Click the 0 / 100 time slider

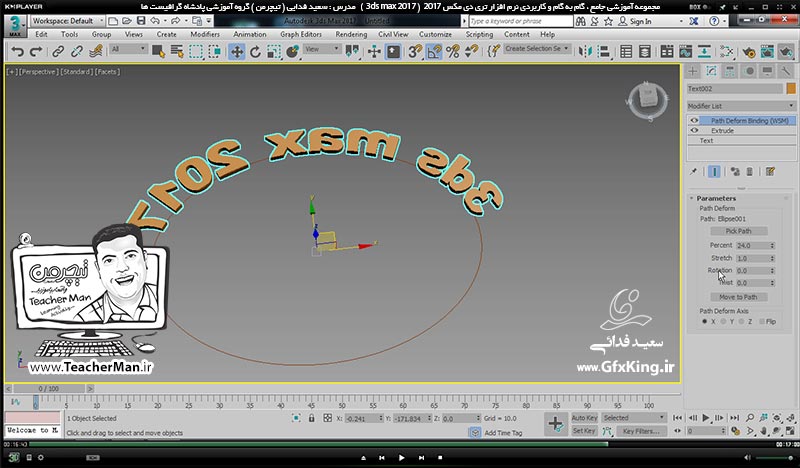[48, 388]
